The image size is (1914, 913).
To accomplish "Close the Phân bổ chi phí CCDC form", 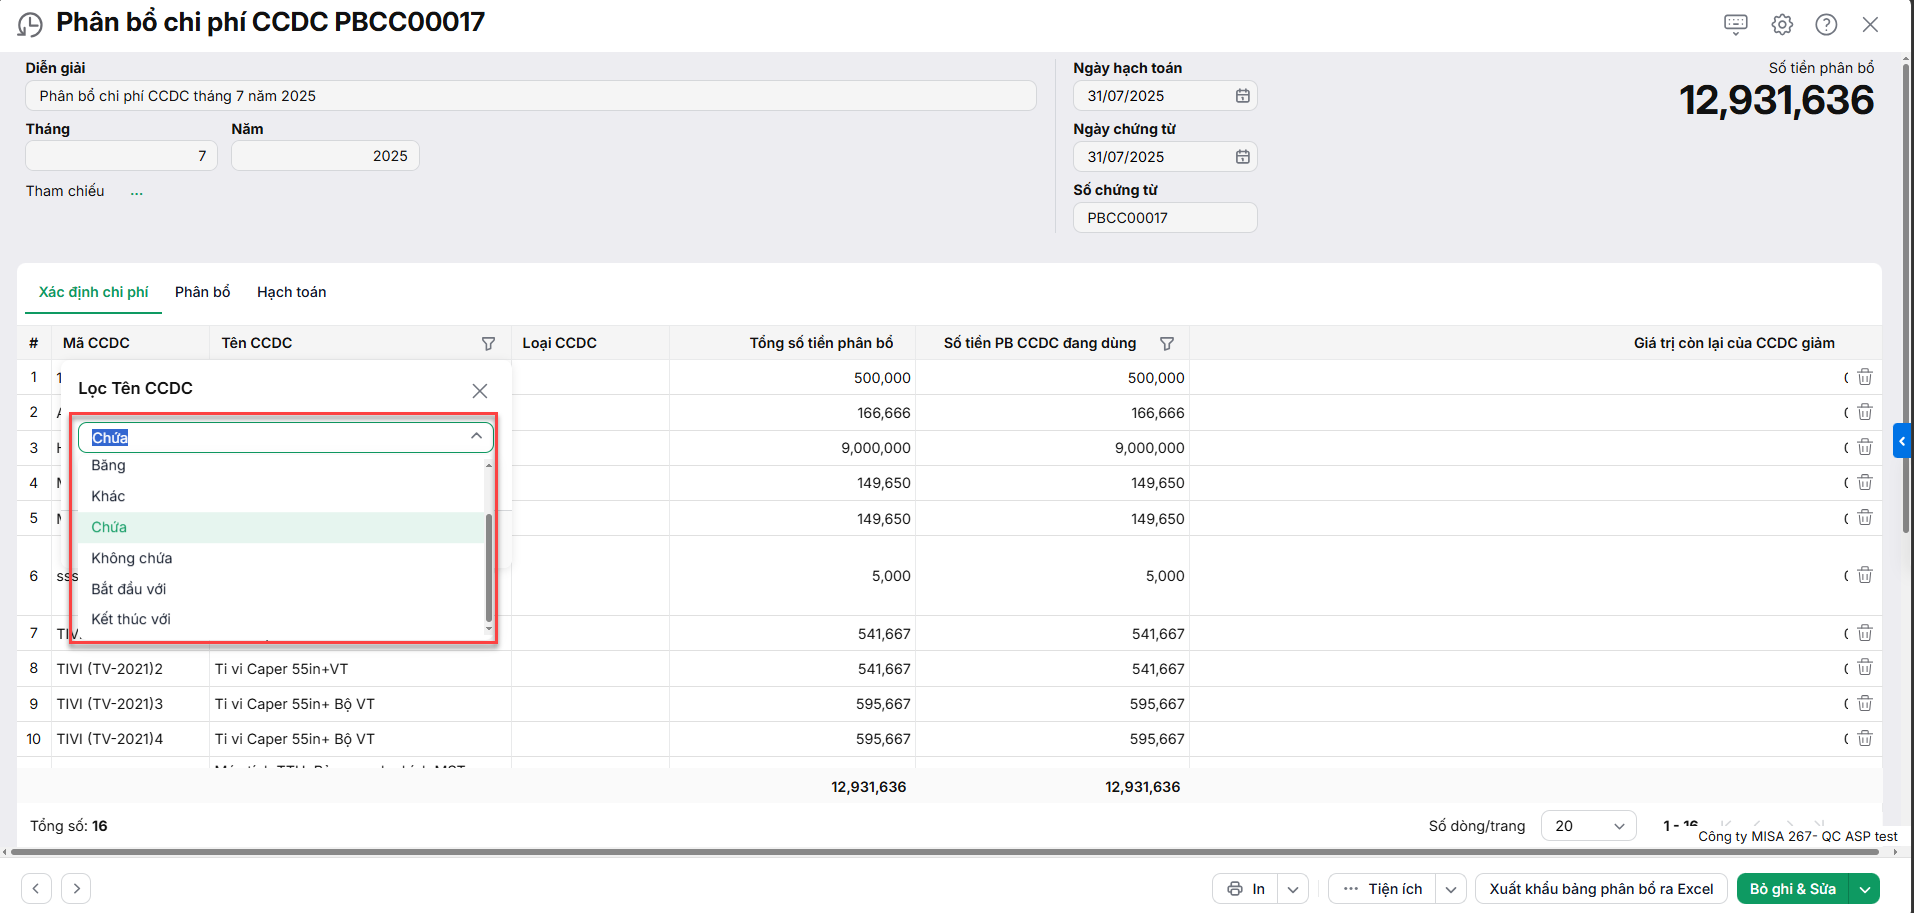I will click(x=1870, y=24).
